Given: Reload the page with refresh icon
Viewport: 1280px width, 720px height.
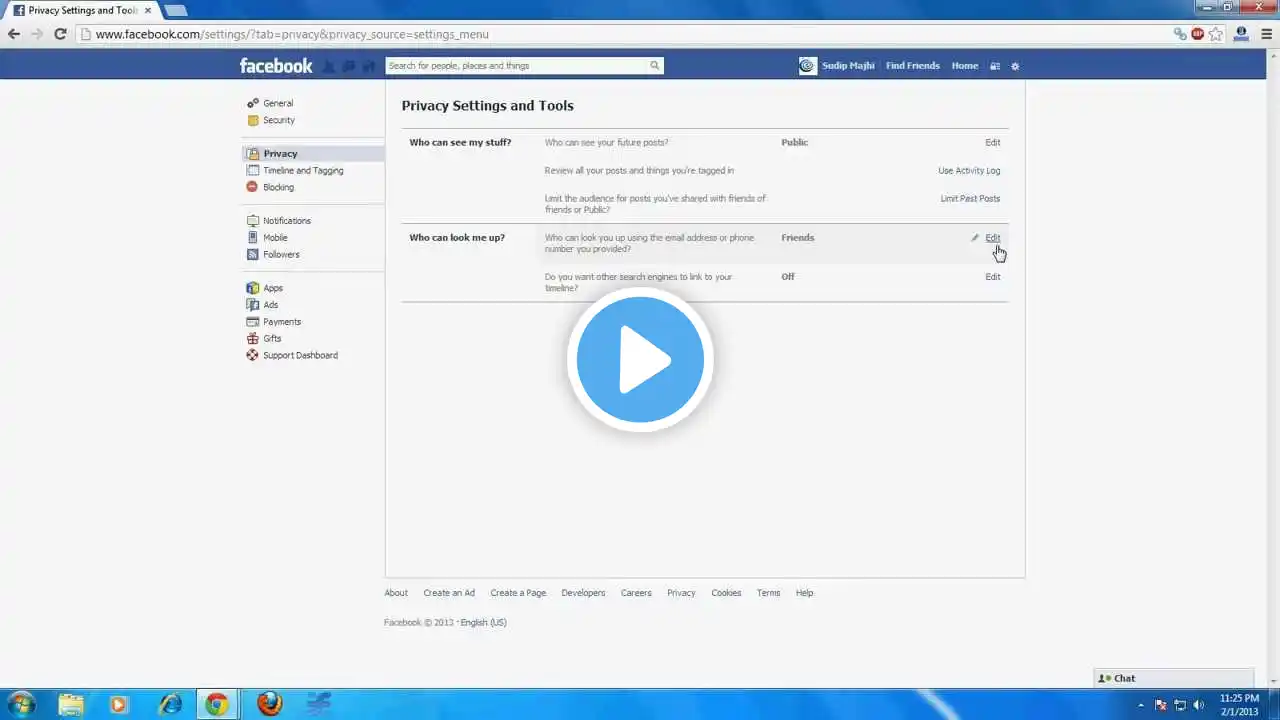Looking at the screenshot, I should [x=60, y=34].
